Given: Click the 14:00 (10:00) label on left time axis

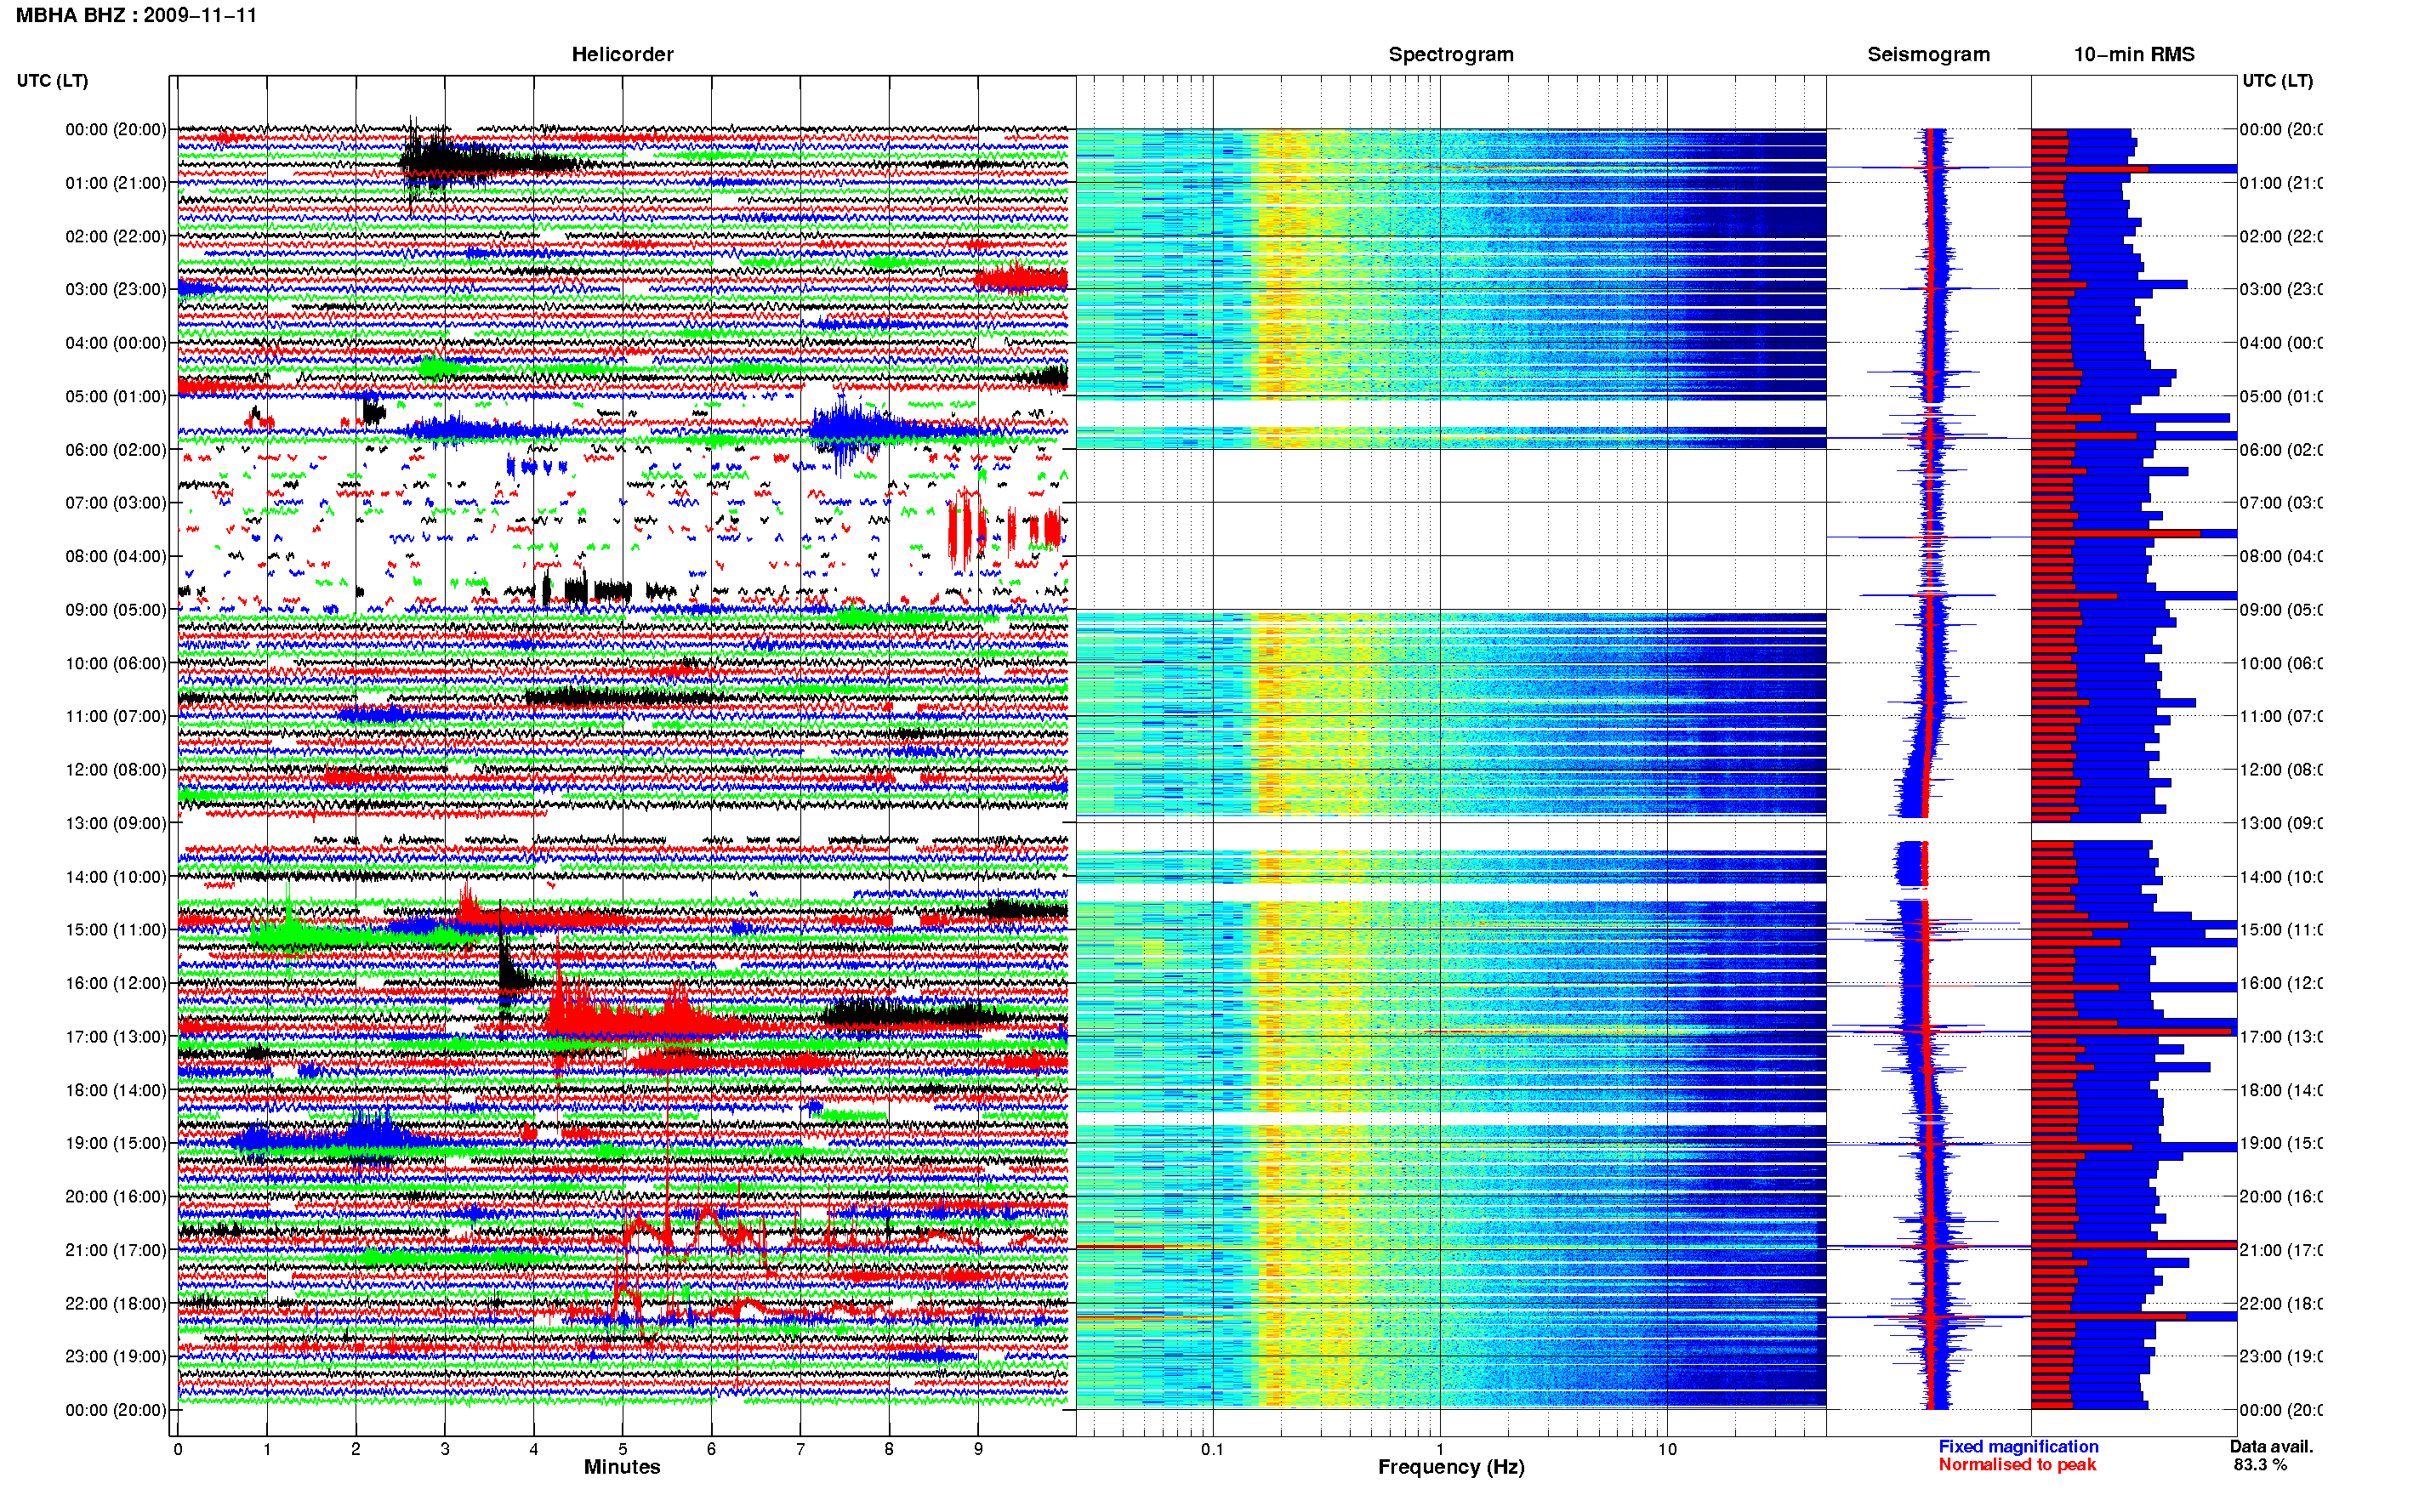Looking at the screenshot, I should [116, 877].
